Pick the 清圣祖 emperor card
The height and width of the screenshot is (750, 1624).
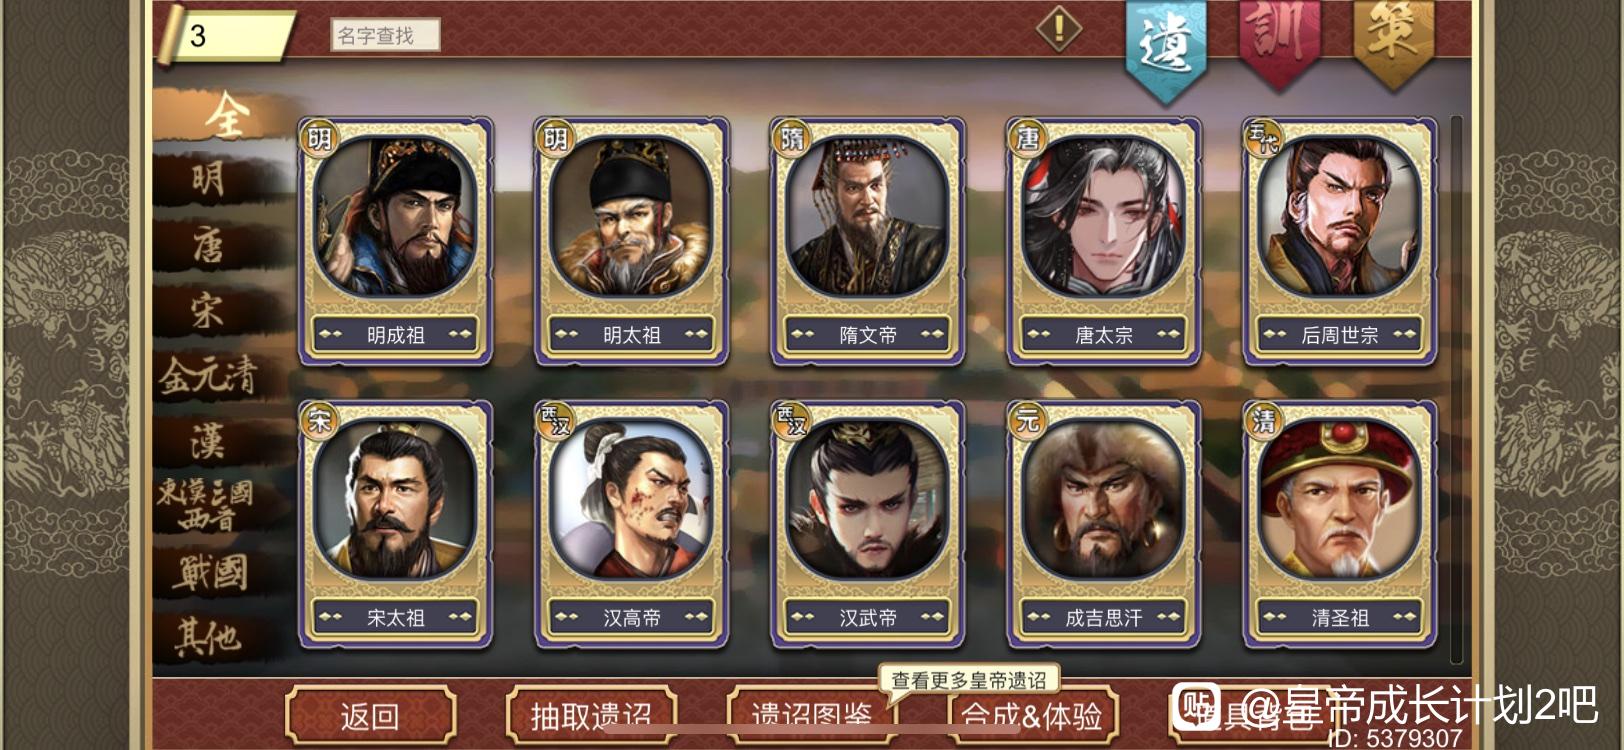[1339, 524]
